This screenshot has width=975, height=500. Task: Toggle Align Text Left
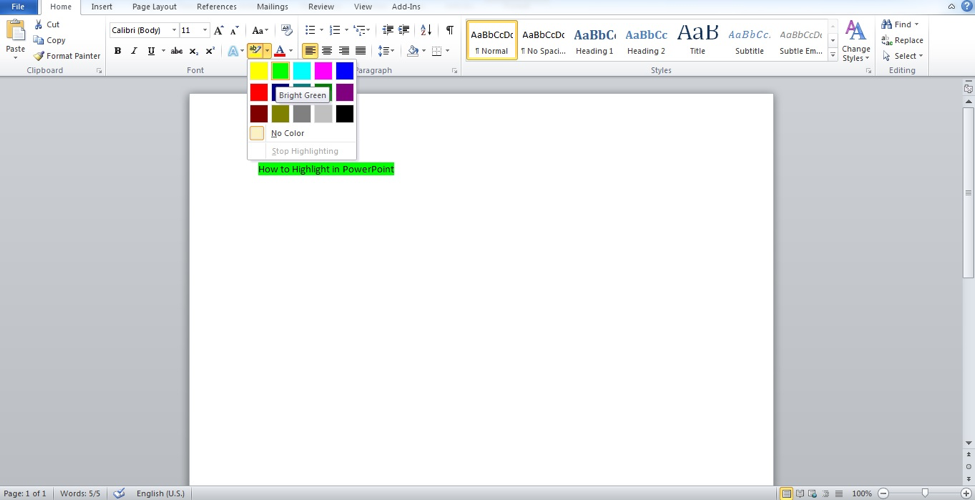(310, 51)
